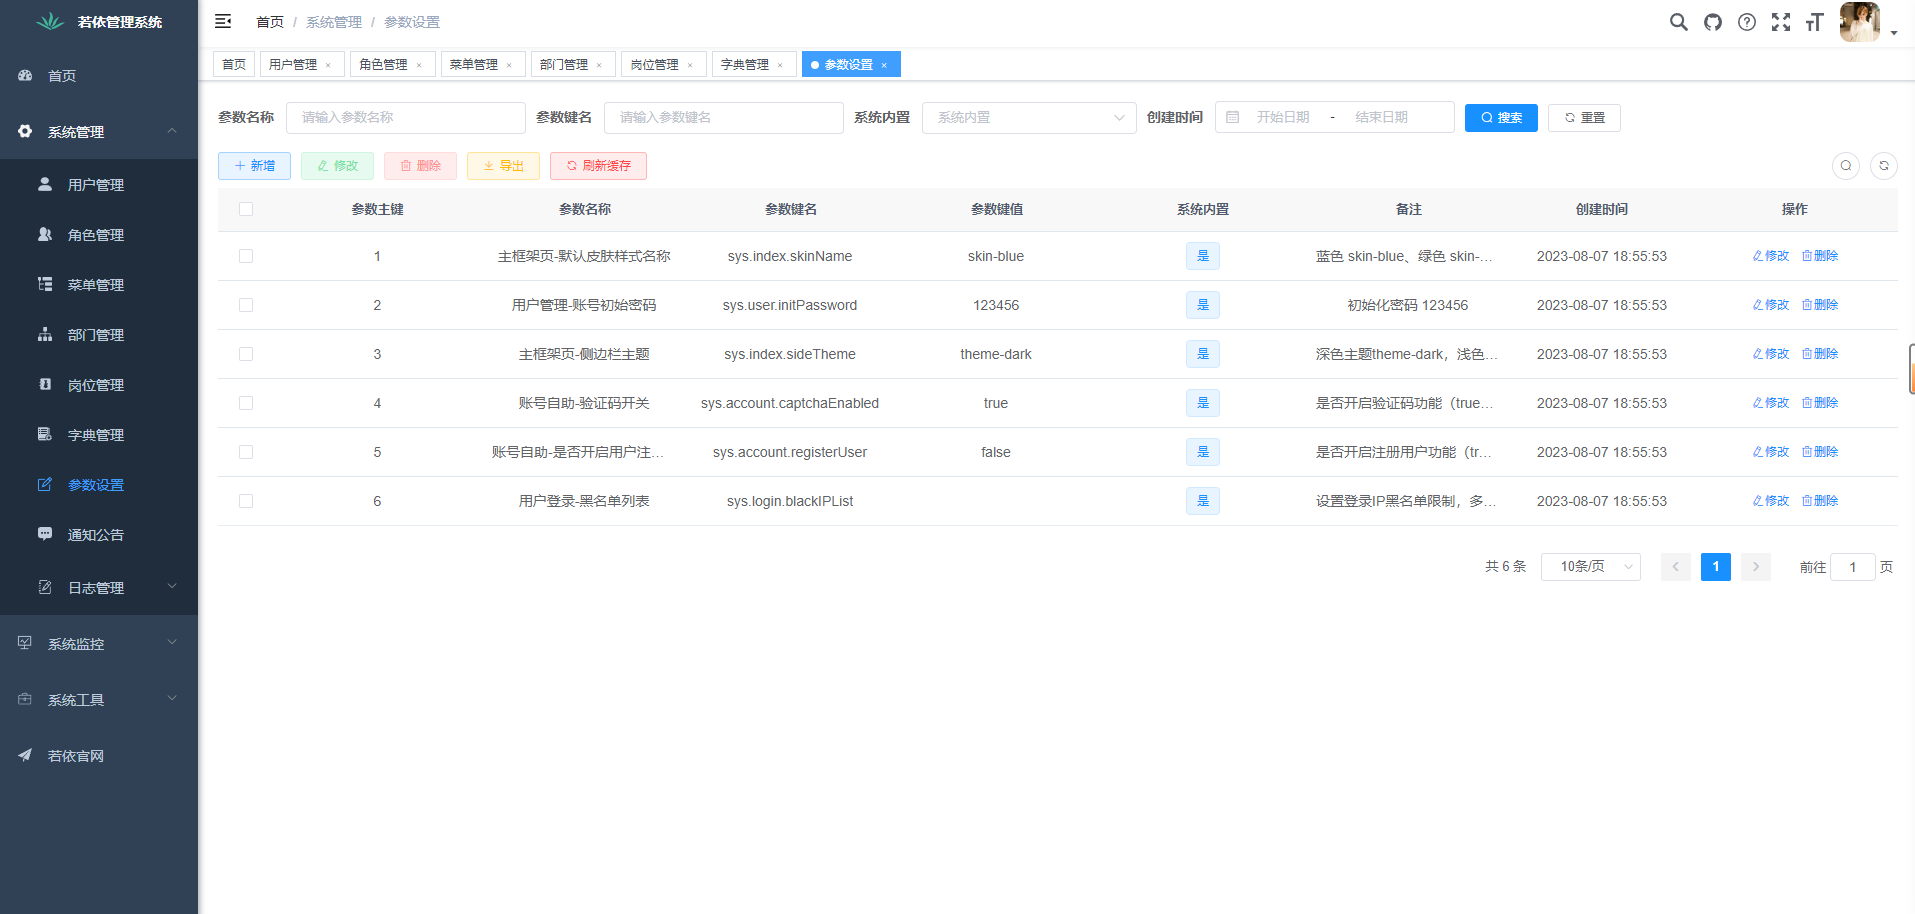Click calendar icon in date range field
Viewport: 1915px width, 914px height.
pyautogui.click(x=1233, y=117)
